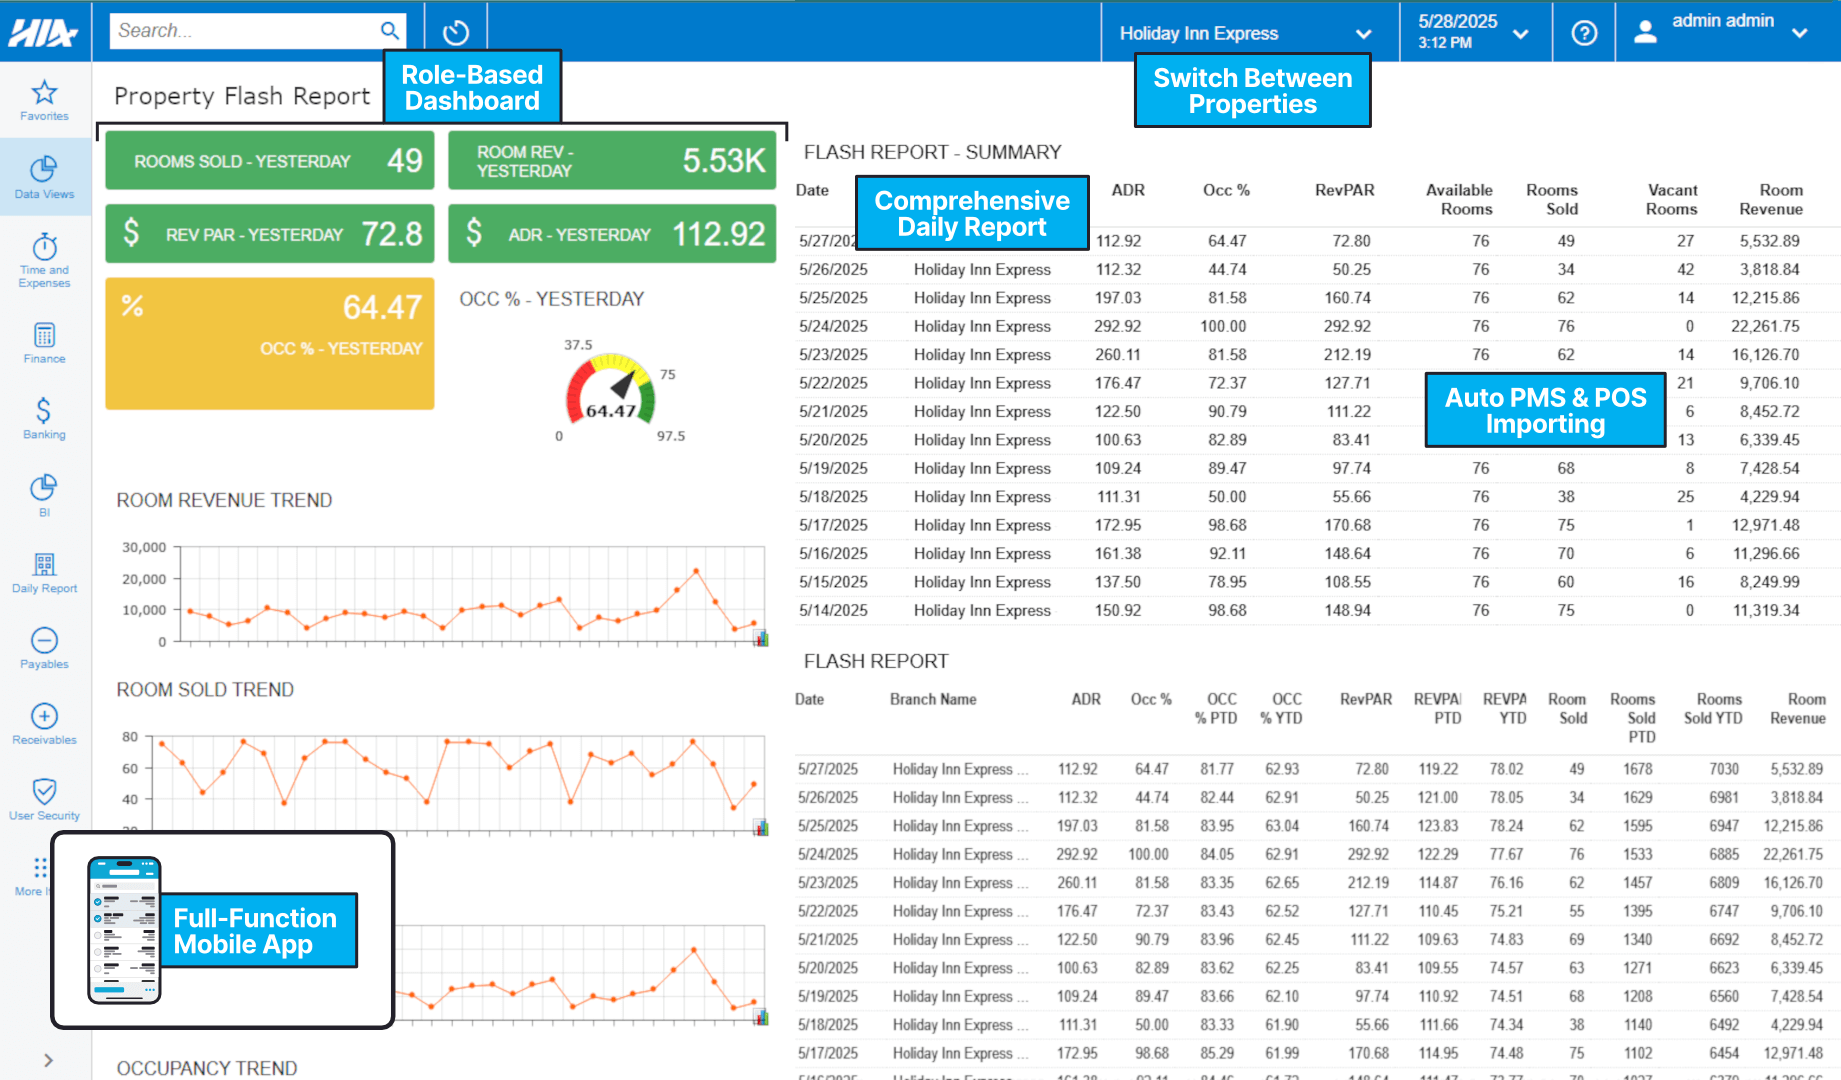Screen dimensions: 1841x1080
Task: Click the ADR - Yesterday 112.92 tile
Action: point(612,234)
